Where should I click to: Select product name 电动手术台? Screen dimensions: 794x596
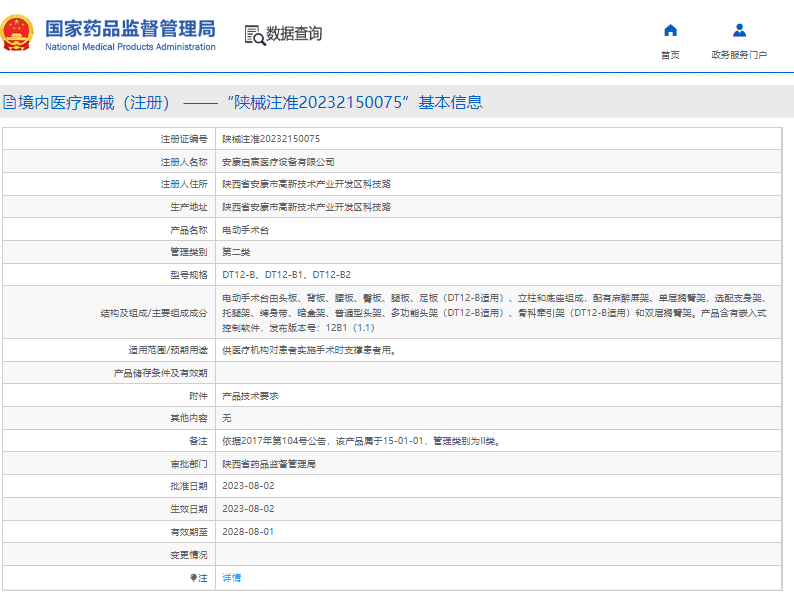pyautogui.click(x=246, y=230)
